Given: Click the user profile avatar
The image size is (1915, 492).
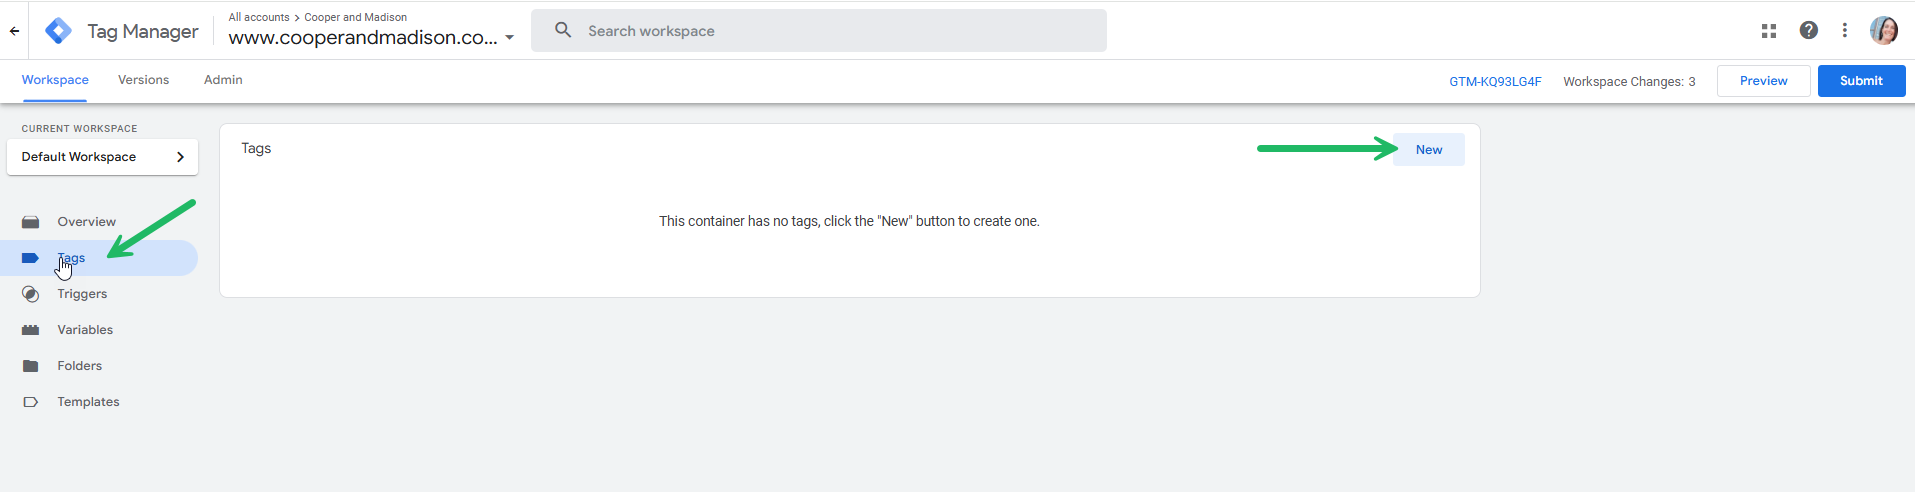Looking at the screenshot, I should point(1883,30).
